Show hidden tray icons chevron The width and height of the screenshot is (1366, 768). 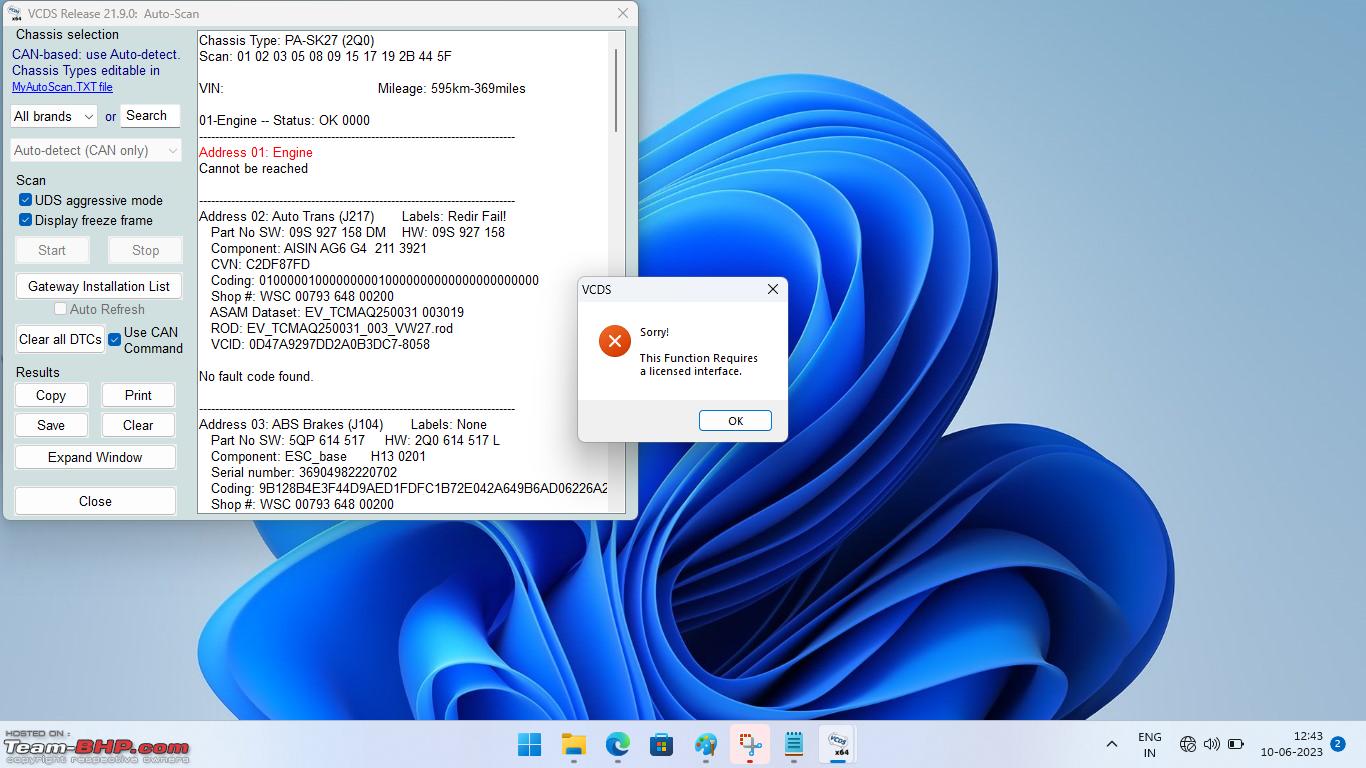tap(1111, 744)
